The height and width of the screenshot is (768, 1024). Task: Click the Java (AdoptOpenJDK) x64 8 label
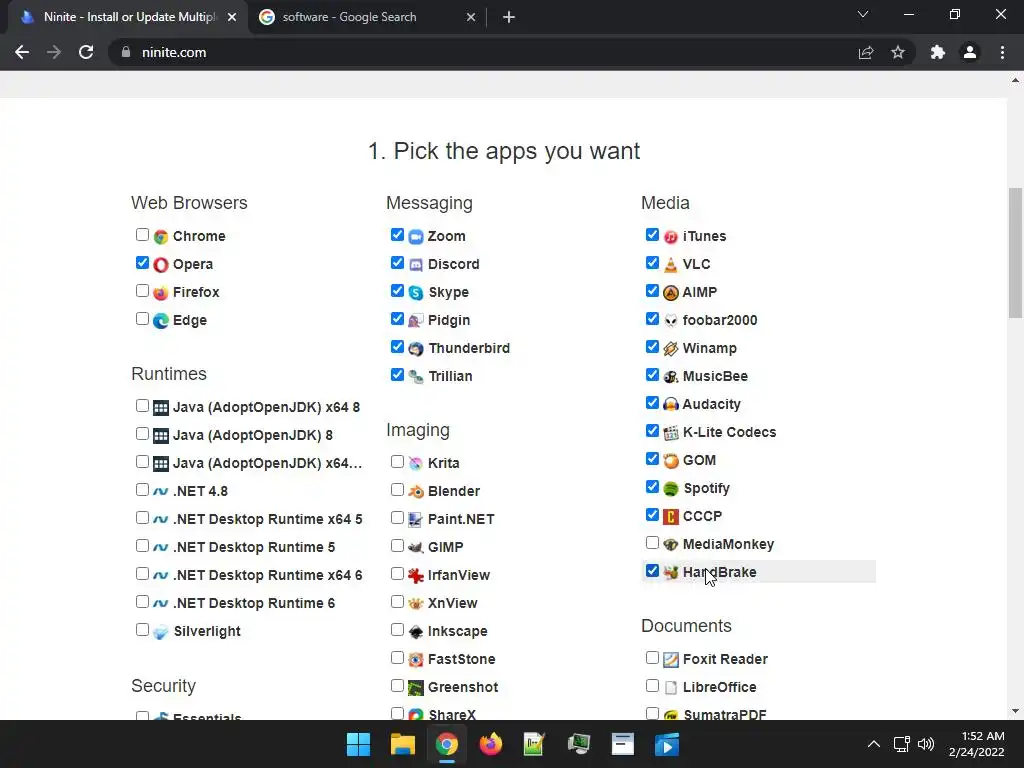(x=266, y=408)
